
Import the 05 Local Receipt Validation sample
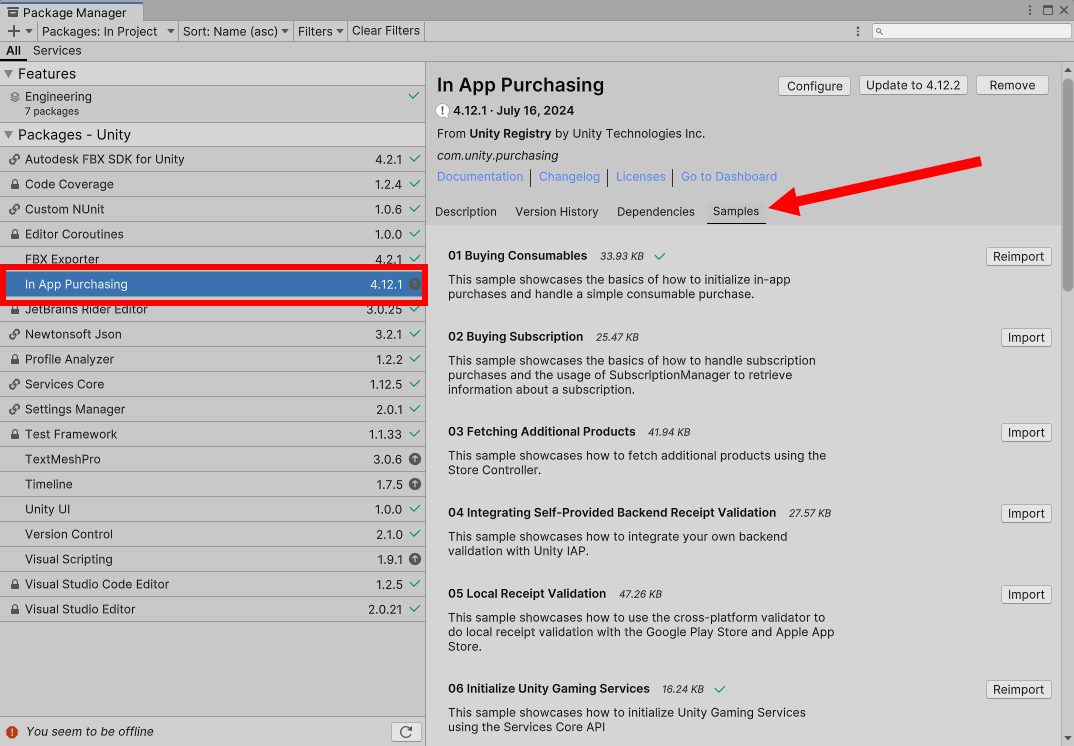tap(1026, 595)
